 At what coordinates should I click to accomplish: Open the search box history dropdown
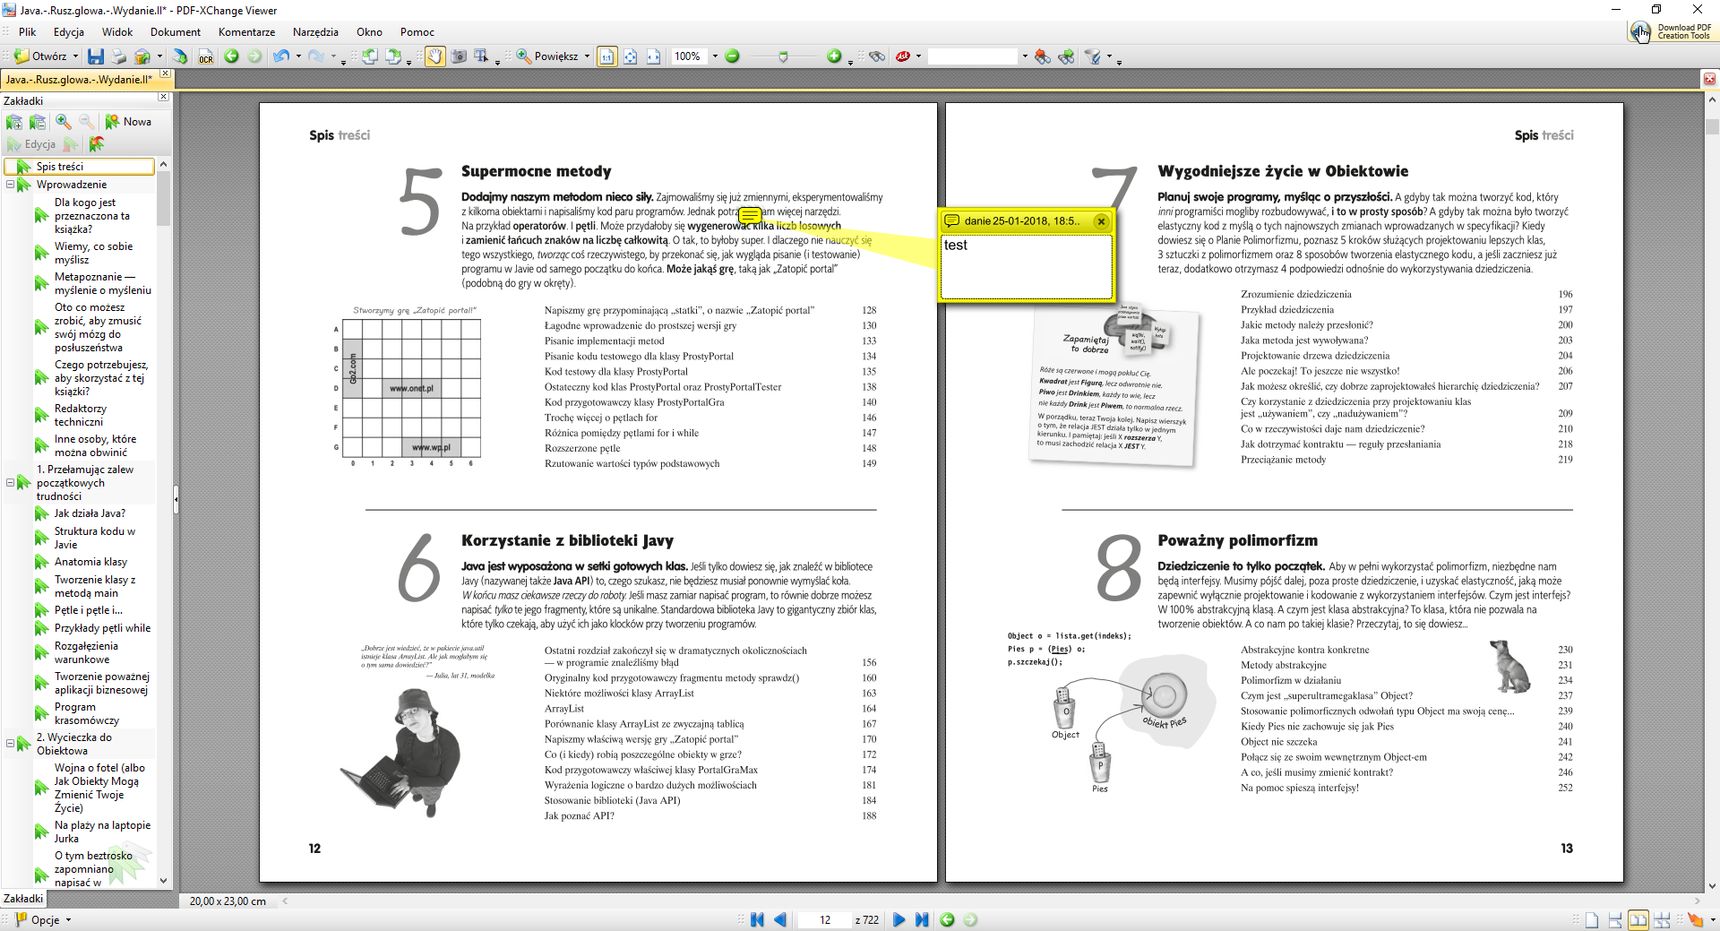pyautogui.click(x=1024, y=56)
